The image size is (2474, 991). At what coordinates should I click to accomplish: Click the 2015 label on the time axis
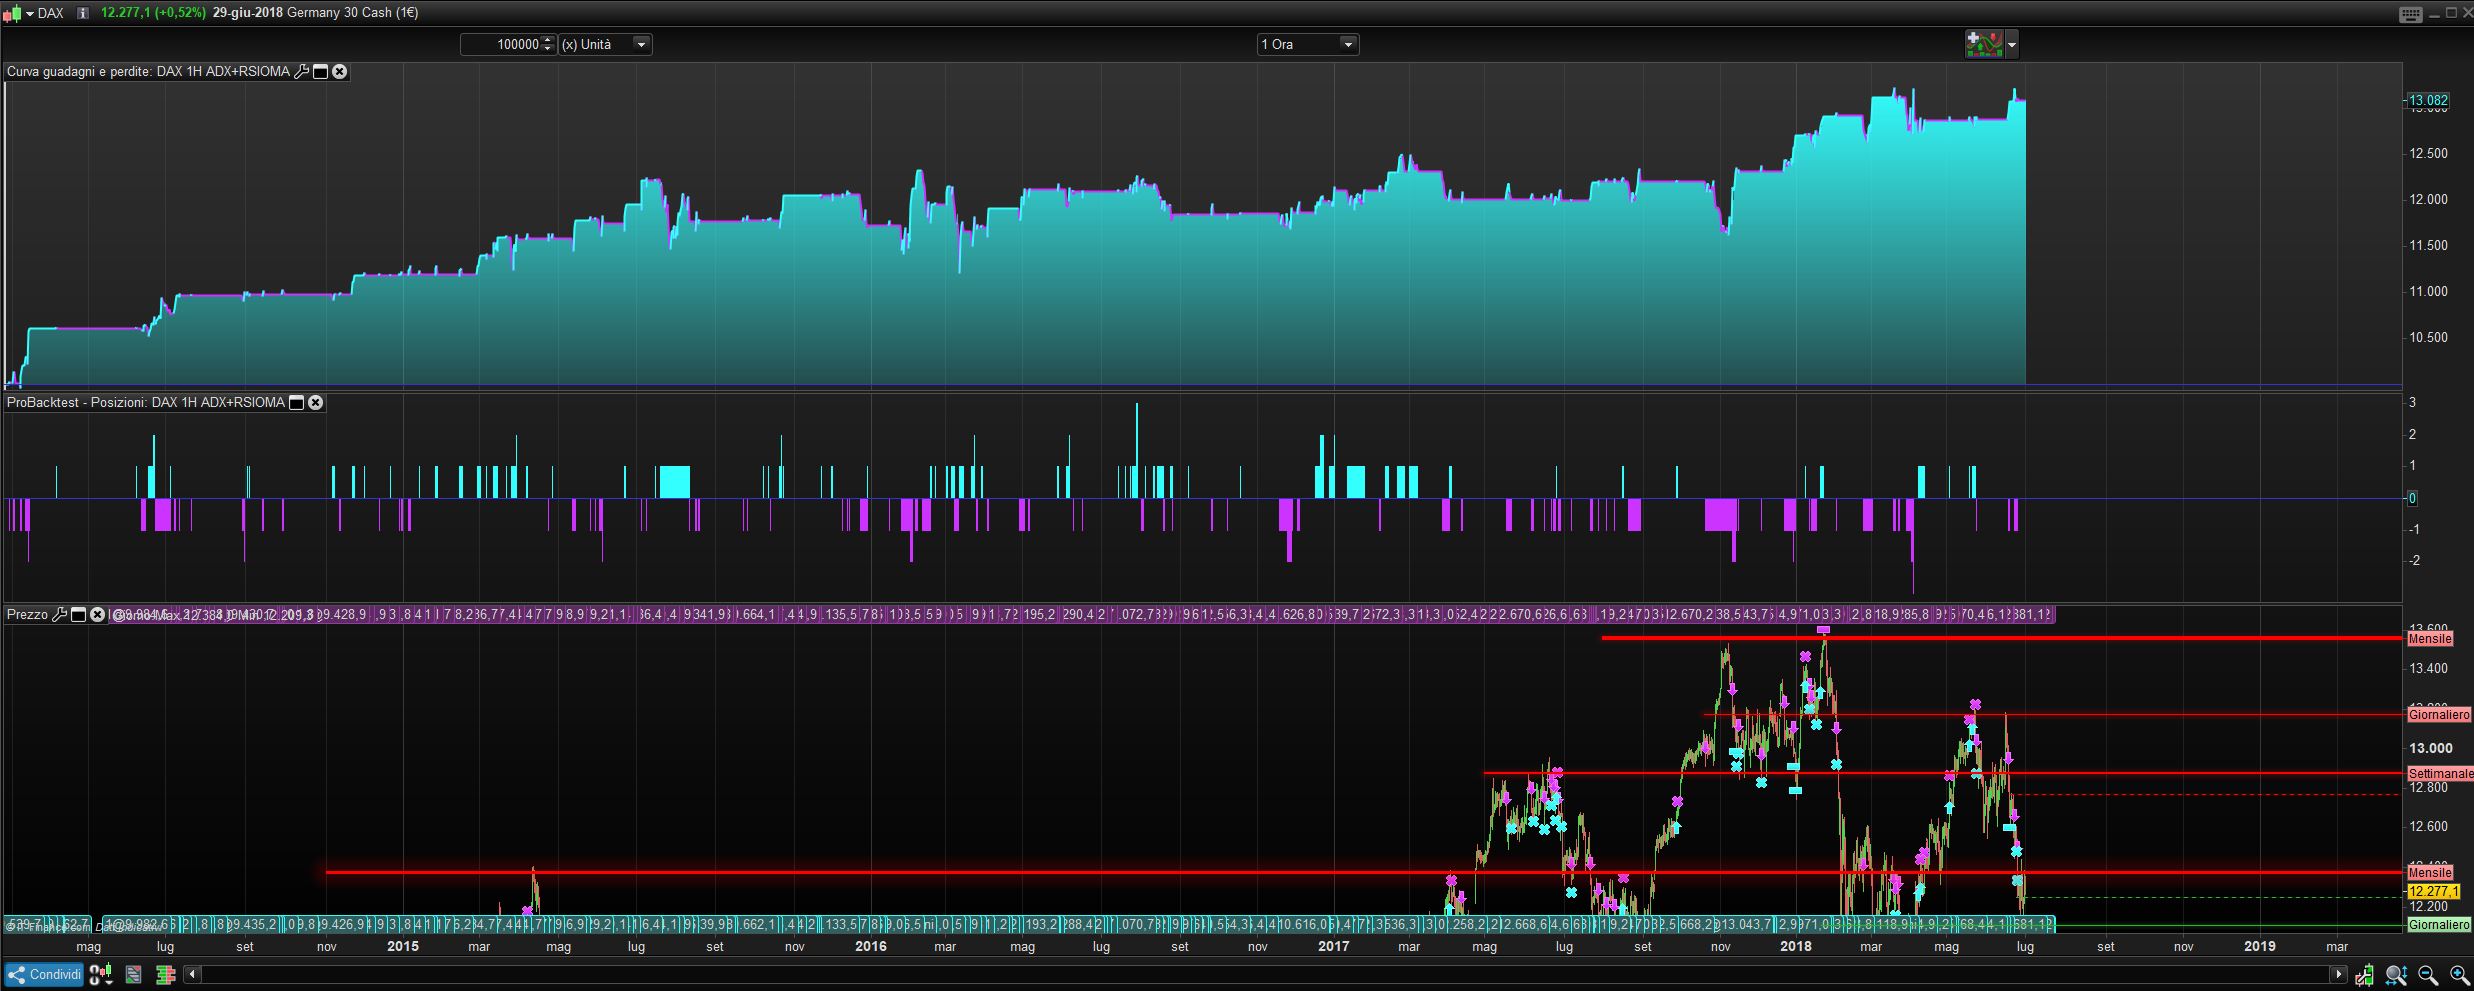coord(403,946)
